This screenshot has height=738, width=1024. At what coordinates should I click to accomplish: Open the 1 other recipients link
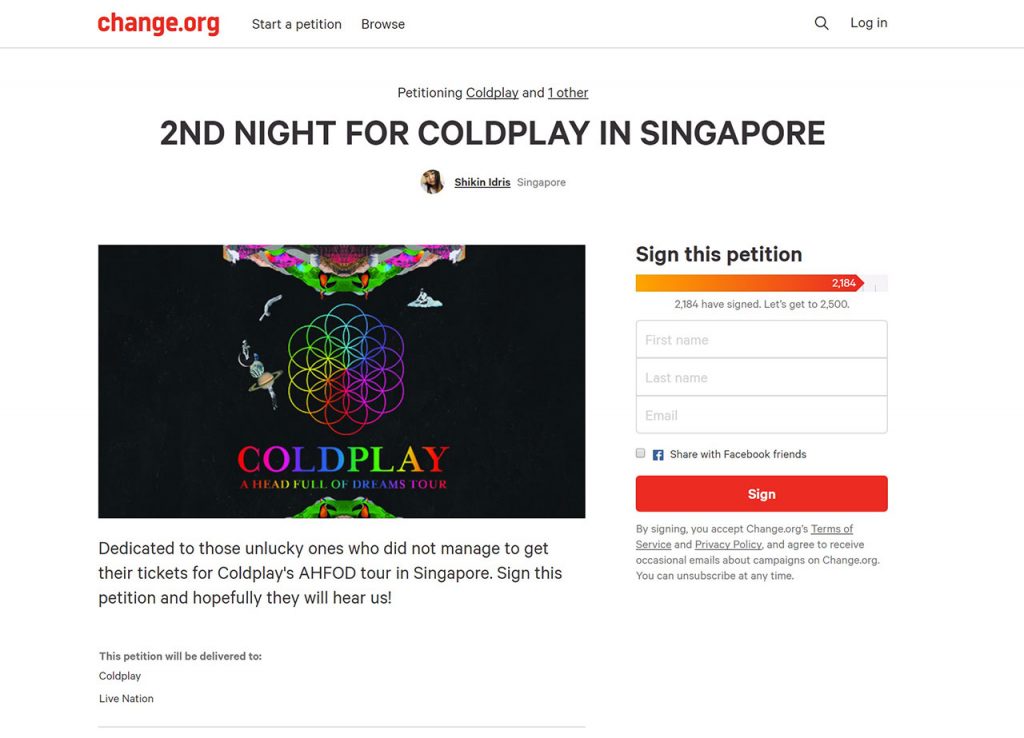pyautogui.click(x=568, y=93)
